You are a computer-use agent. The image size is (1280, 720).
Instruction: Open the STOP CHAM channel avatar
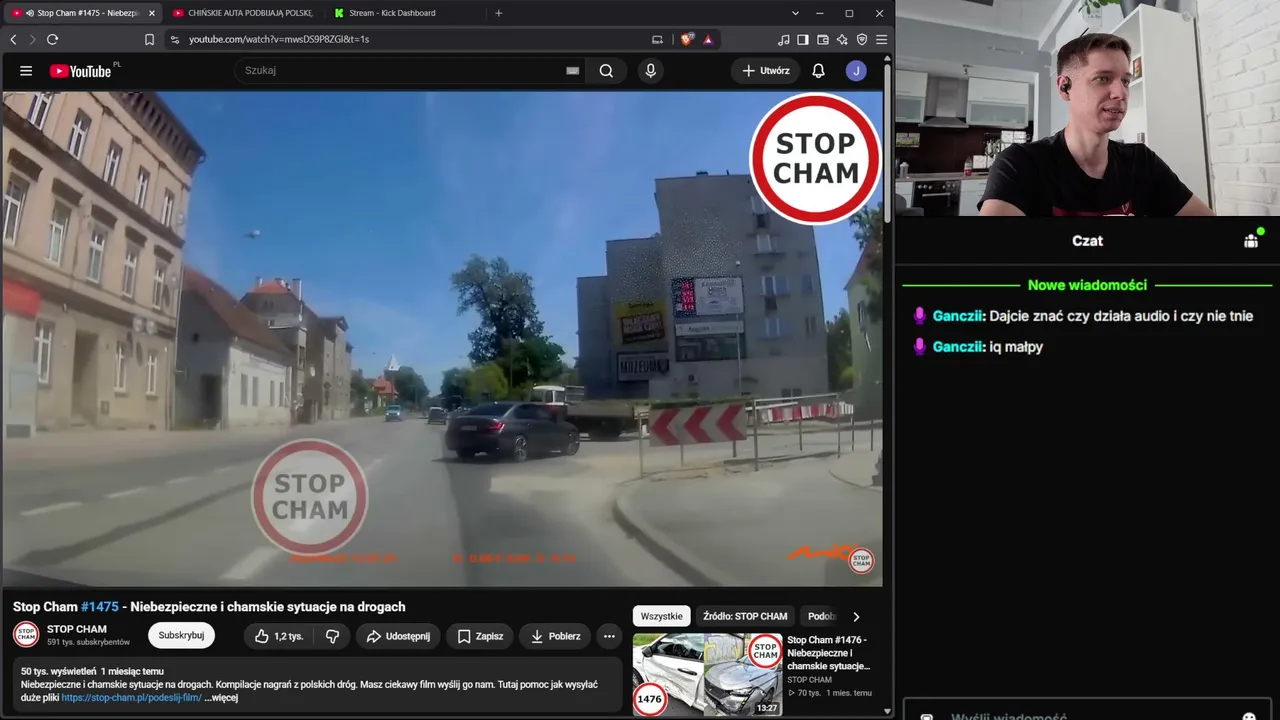coord(26,635)
